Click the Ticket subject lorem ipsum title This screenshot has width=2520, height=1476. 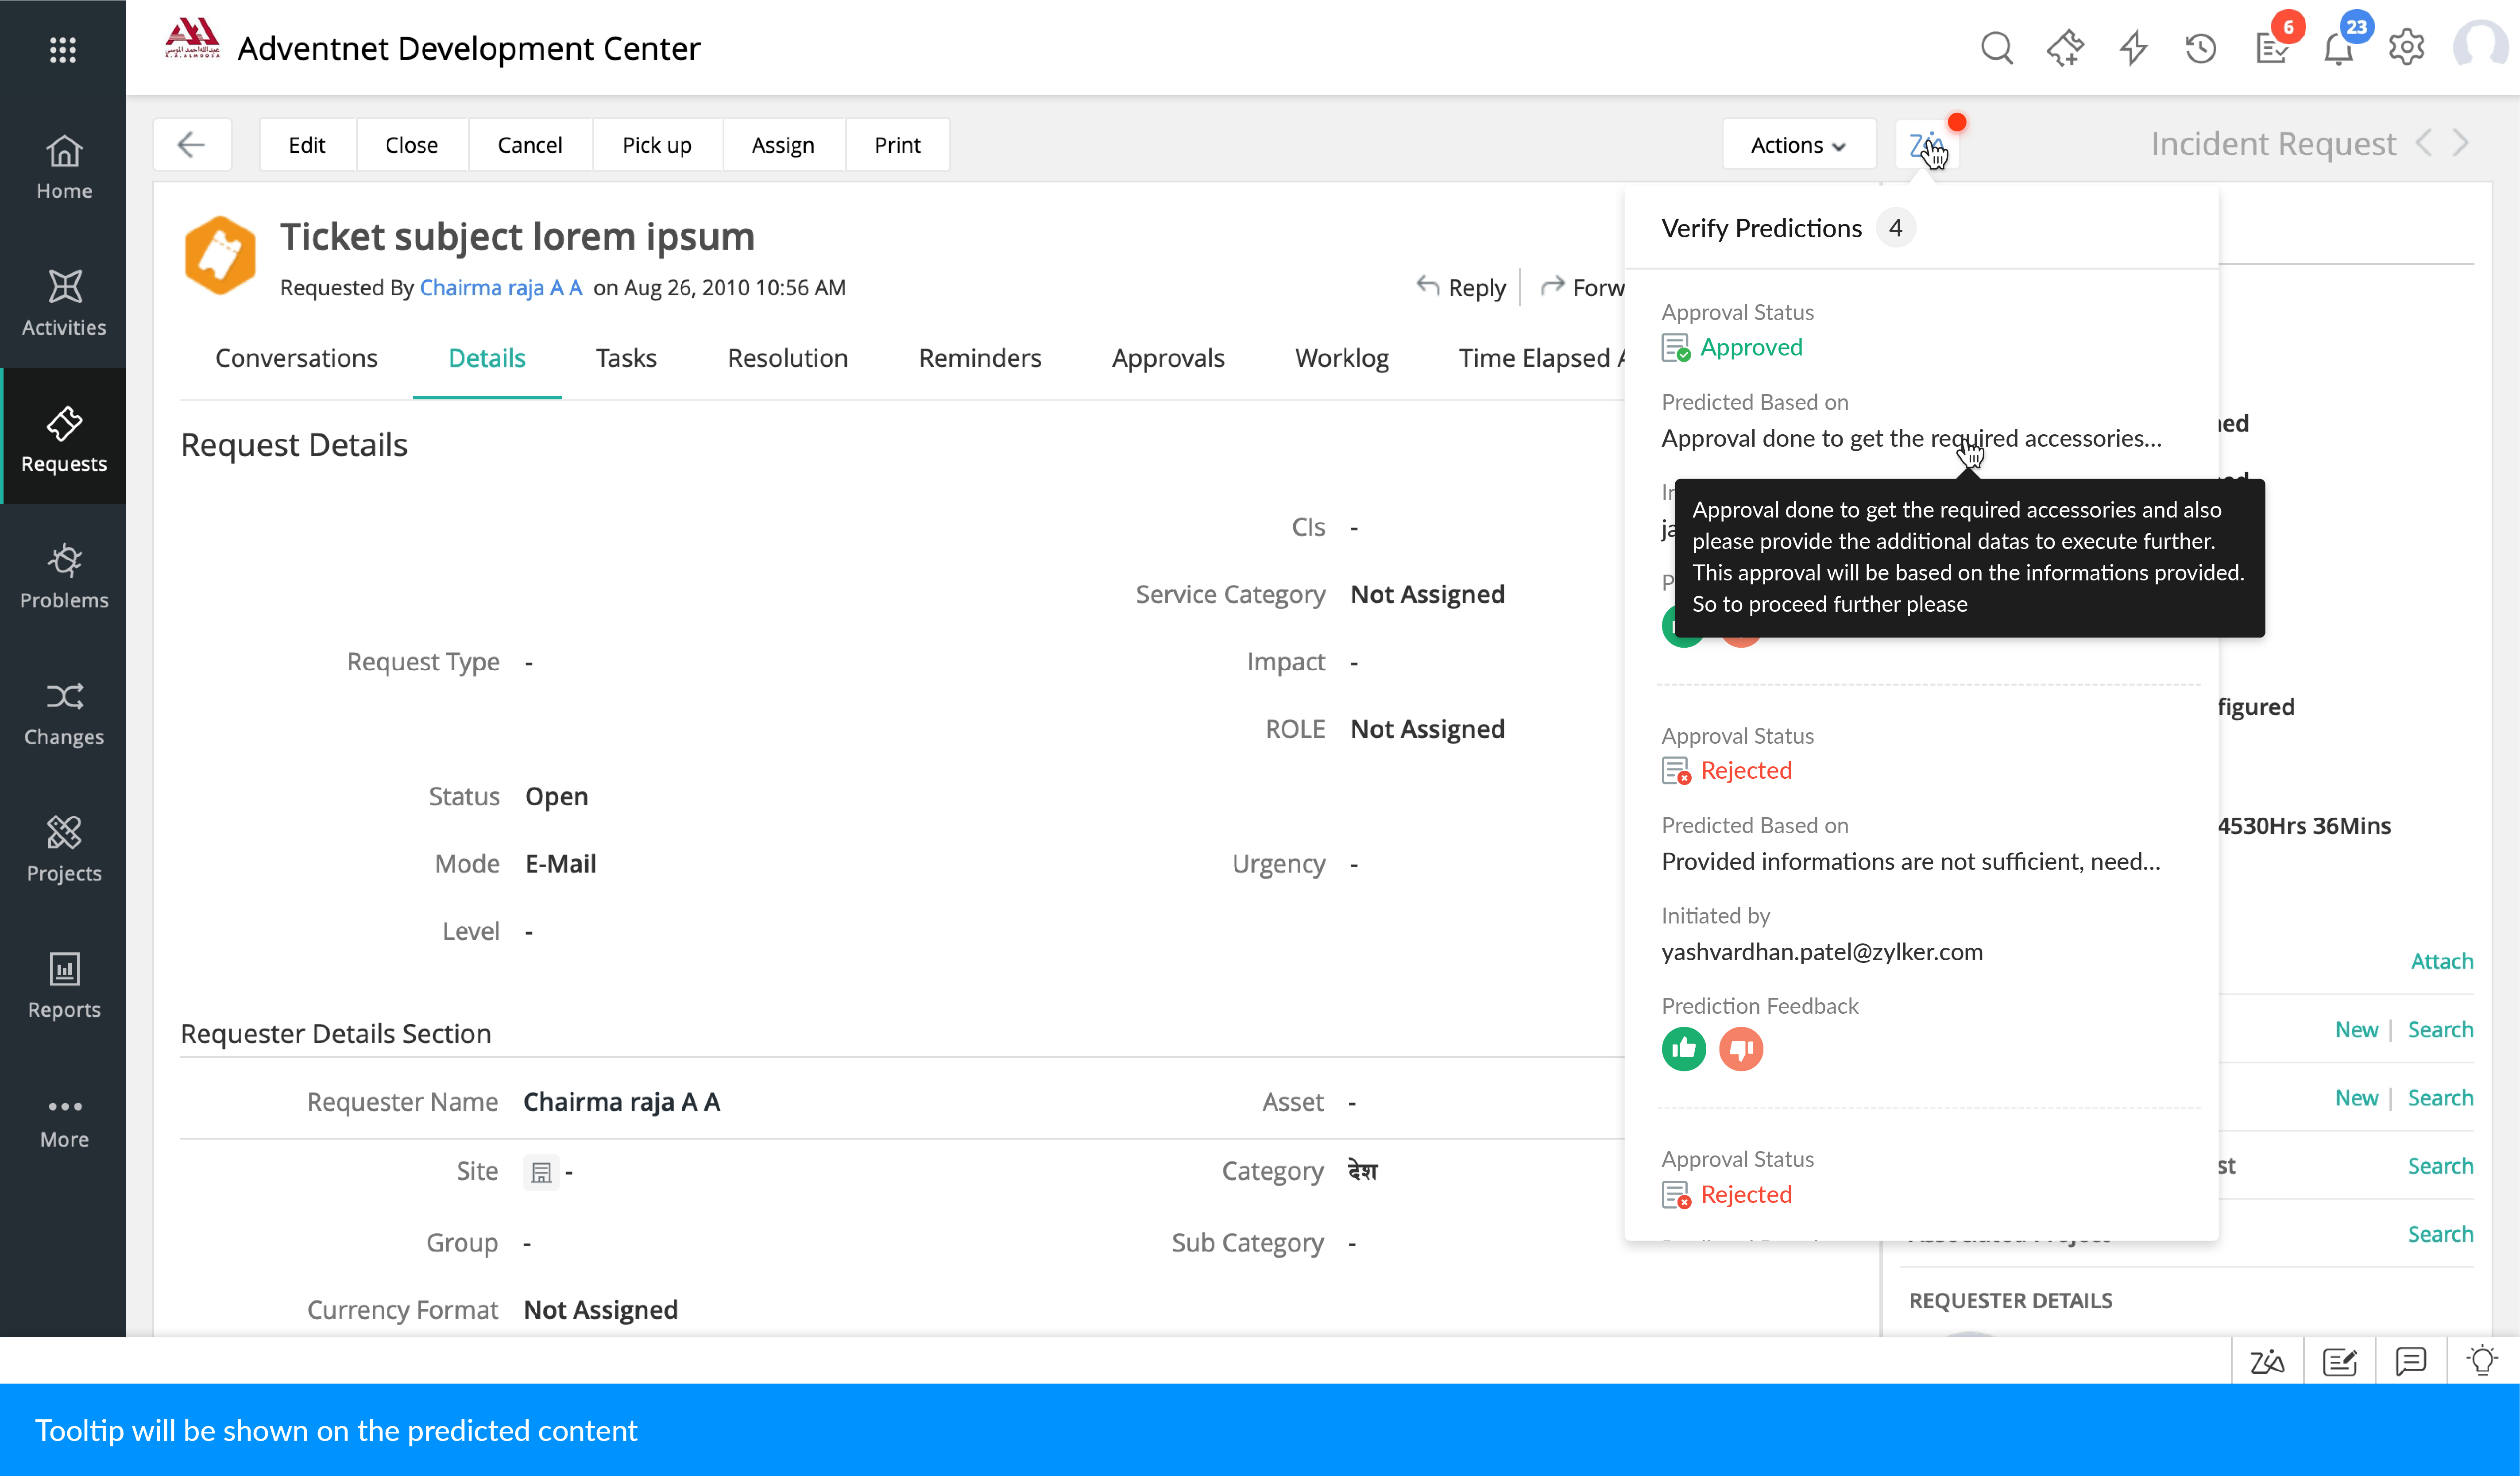[x=517, y=236]
